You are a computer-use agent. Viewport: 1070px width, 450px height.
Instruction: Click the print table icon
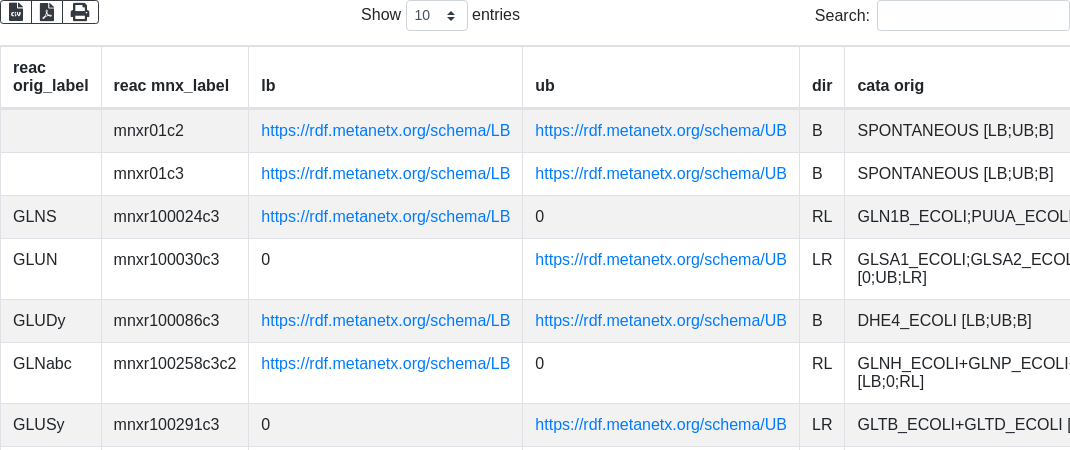81,12
